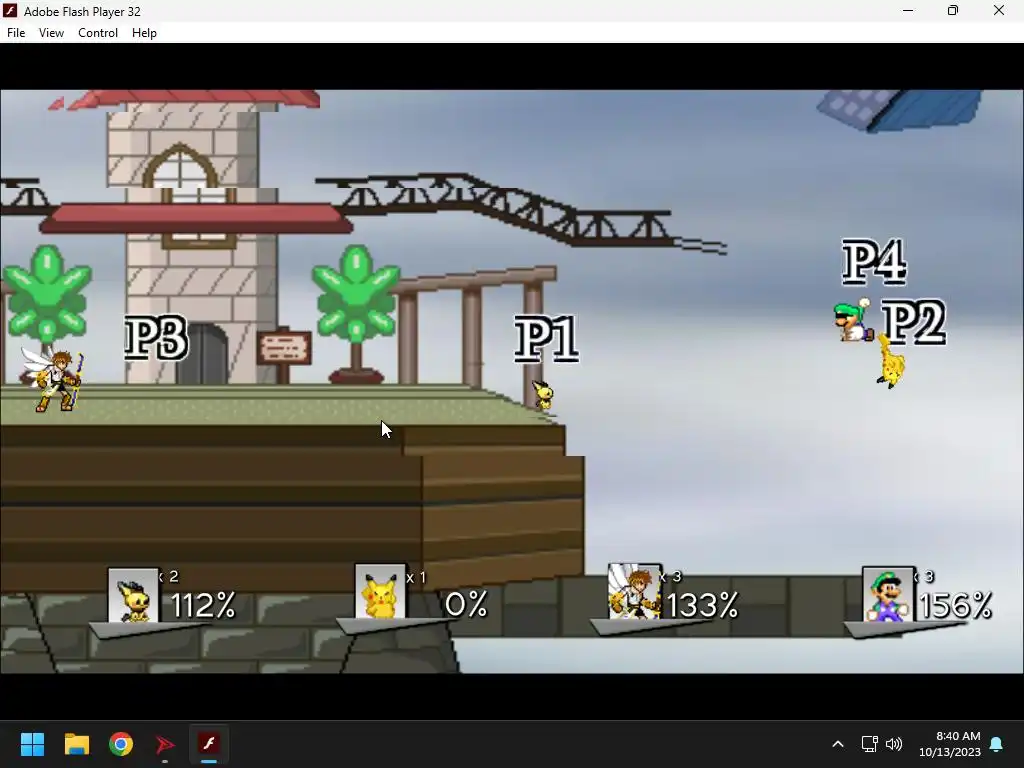Image resolution: width=1024 pixels, height=768 pixels.
Task: Click the P1 player indicator label
Action: [x=547, y=339]
